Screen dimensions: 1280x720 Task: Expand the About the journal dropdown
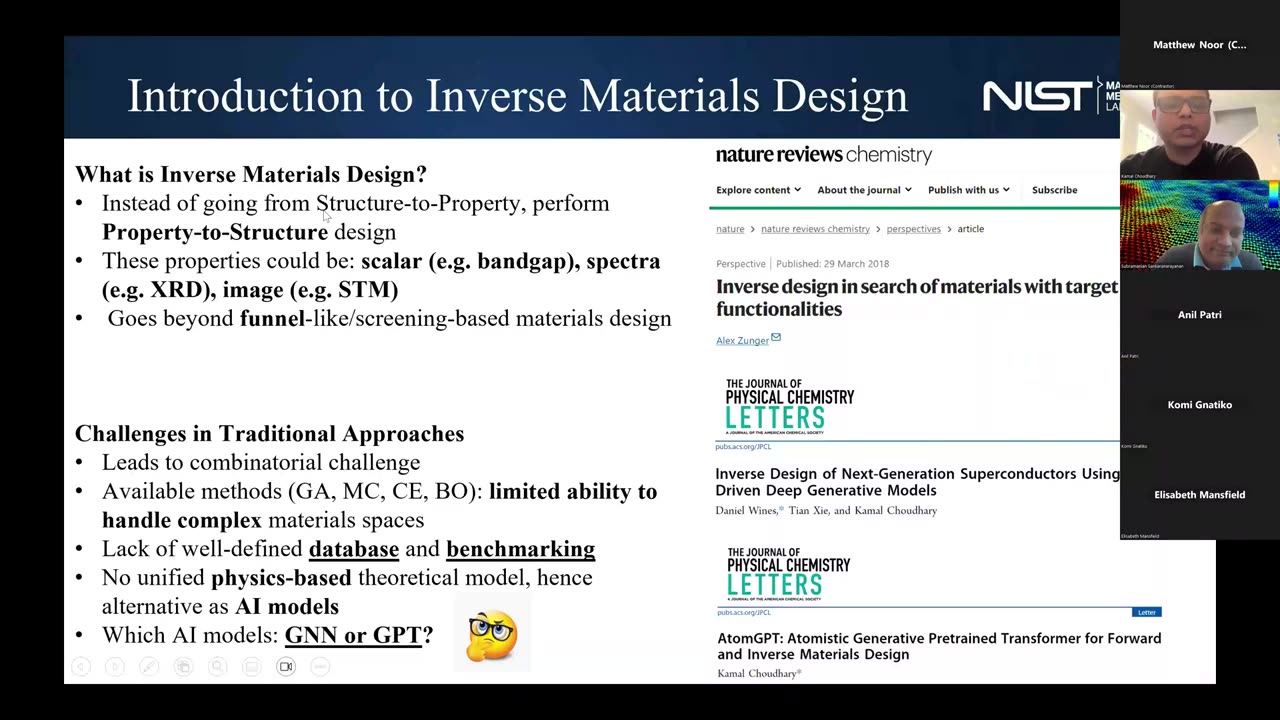click(864, 190)
